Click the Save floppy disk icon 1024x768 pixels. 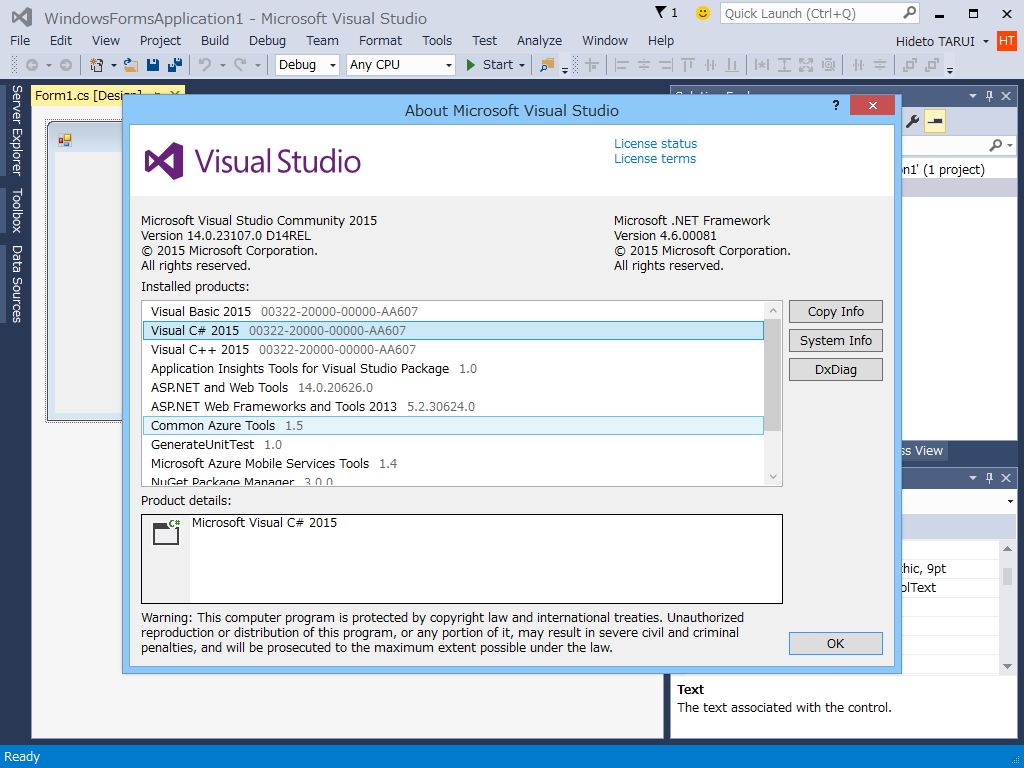tap(153, 65)
